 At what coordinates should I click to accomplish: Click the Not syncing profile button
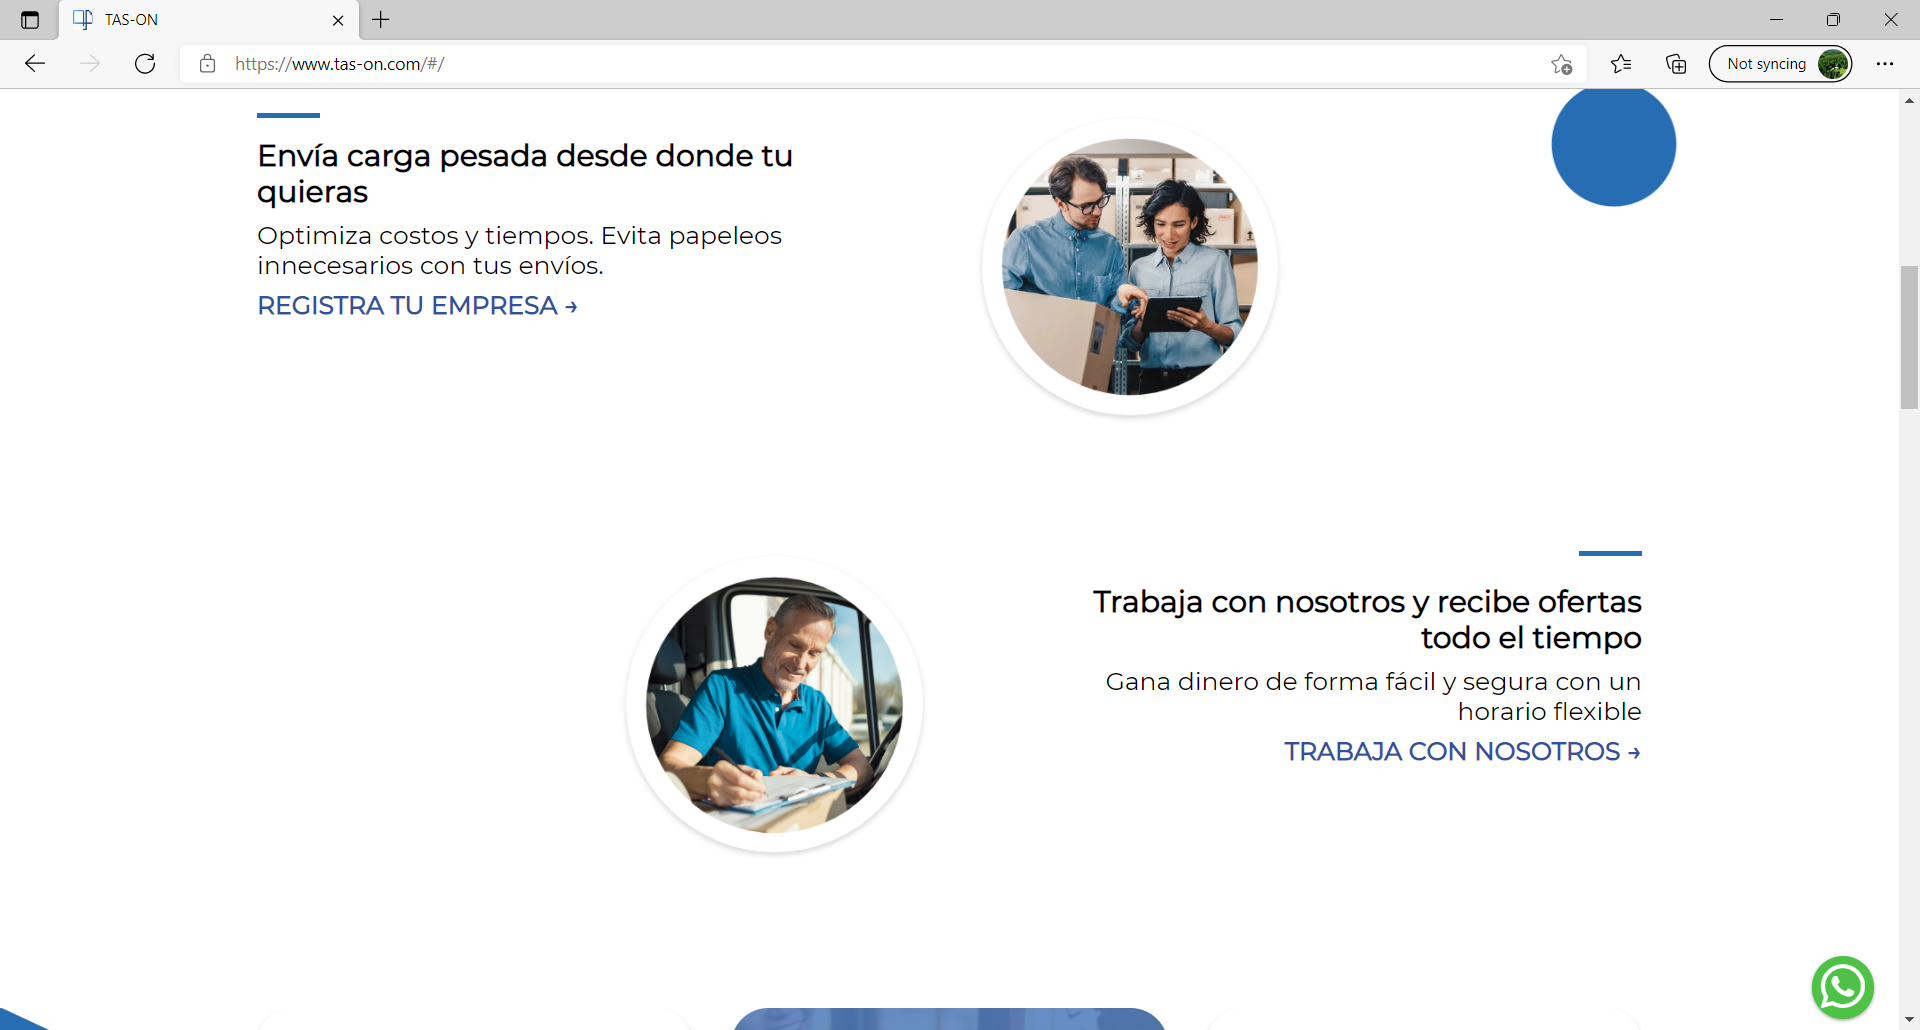coord(1780,64)
